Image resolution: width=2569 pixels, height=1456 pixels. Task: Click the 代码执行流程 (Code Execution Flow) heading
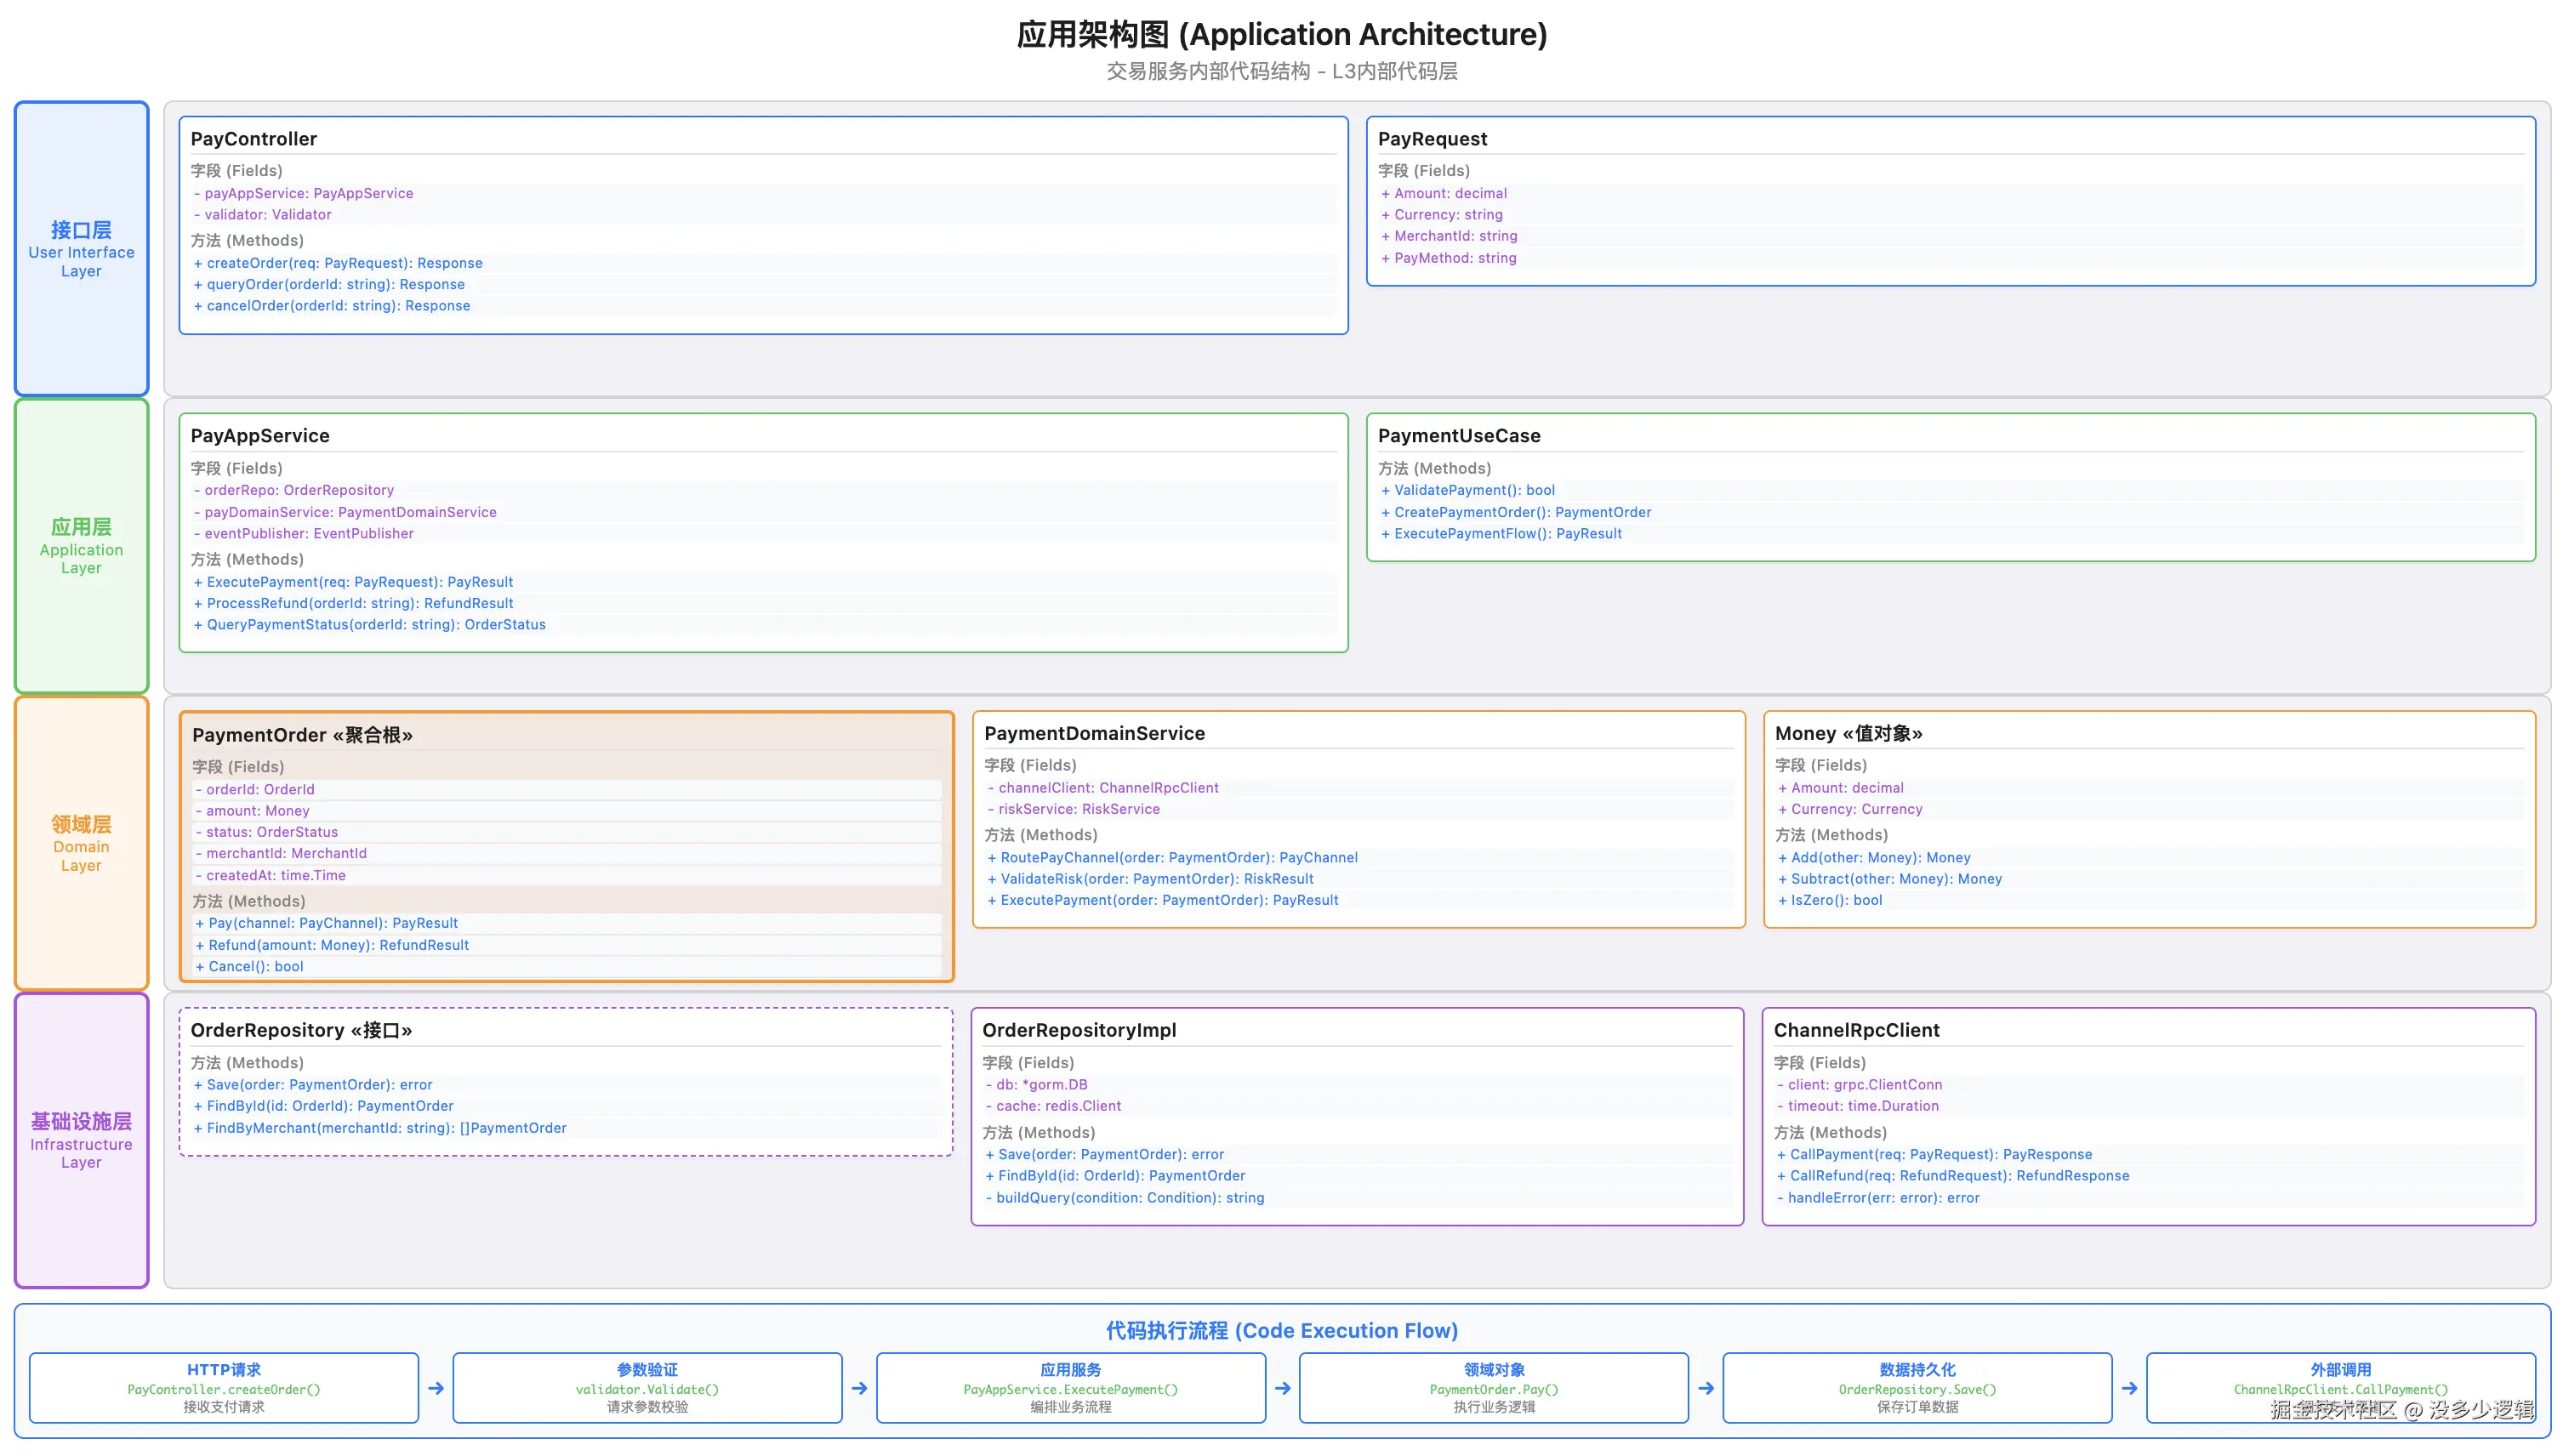[1281, 1330]
